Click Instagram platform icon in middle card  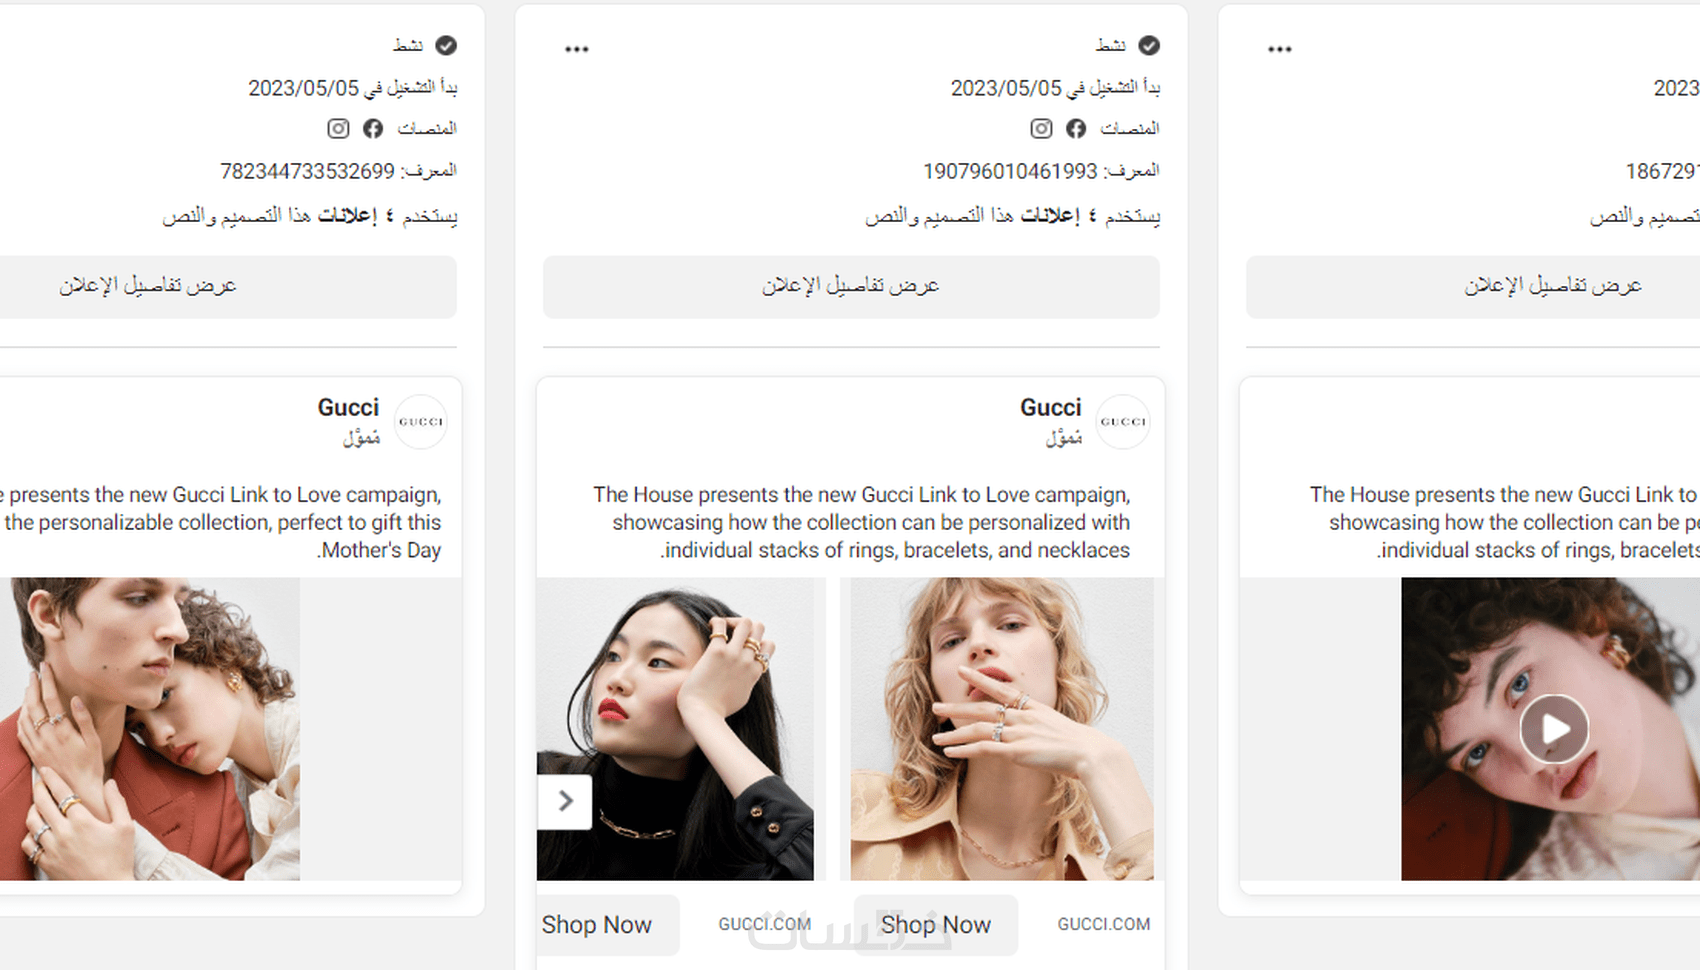(x=1041, y=129)
